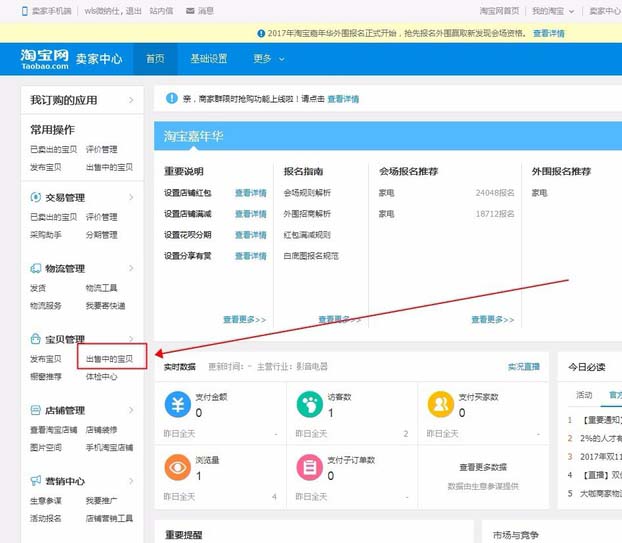Click 查看详情 after 请点击
622x543 pixels.
(343, 99)
